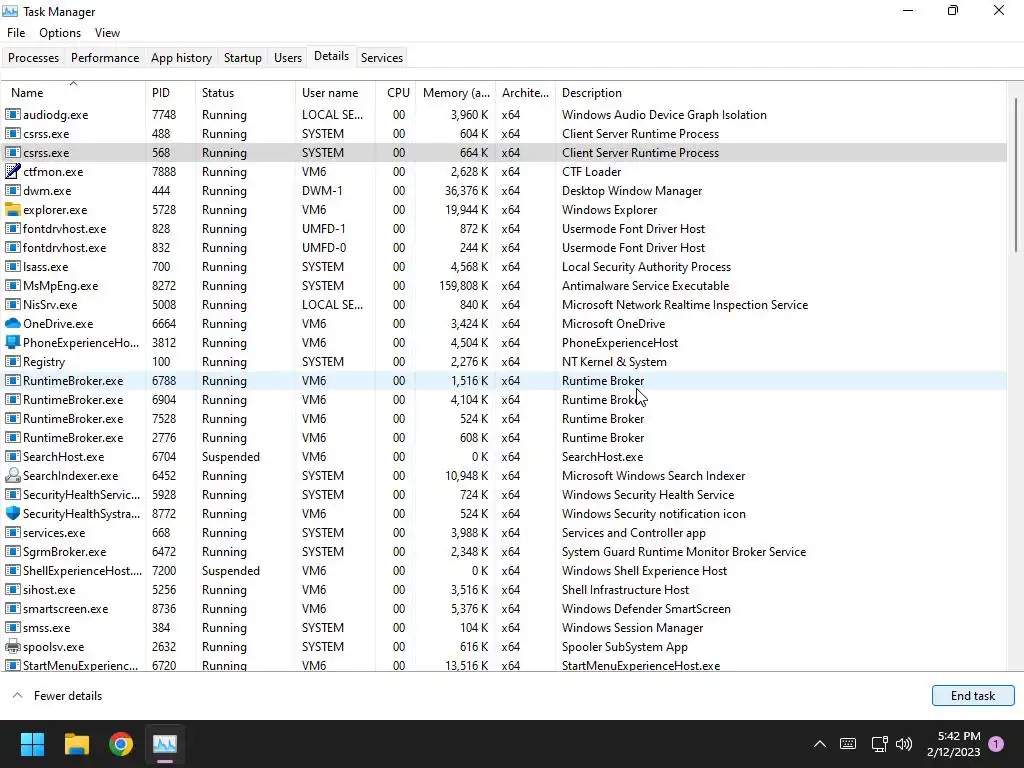Viewport: 1024px width, 768px height.
Task: Sort by the Description column header
Action: coord(780,93)
